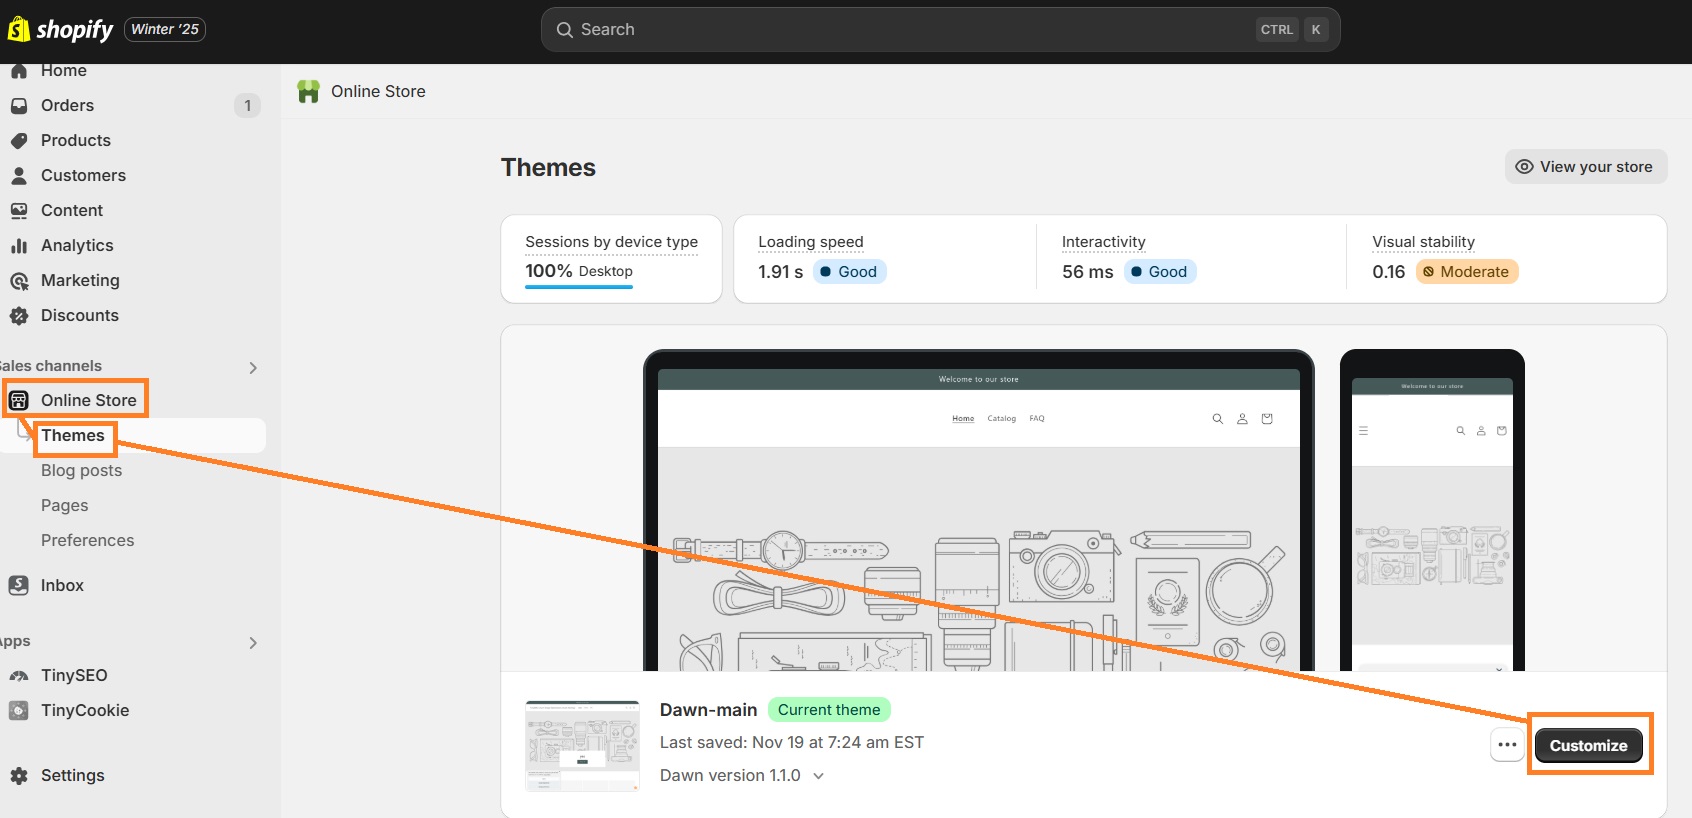1692x818 pixels.
Task: Click the search magnifier icon
Action: (565, 30)
